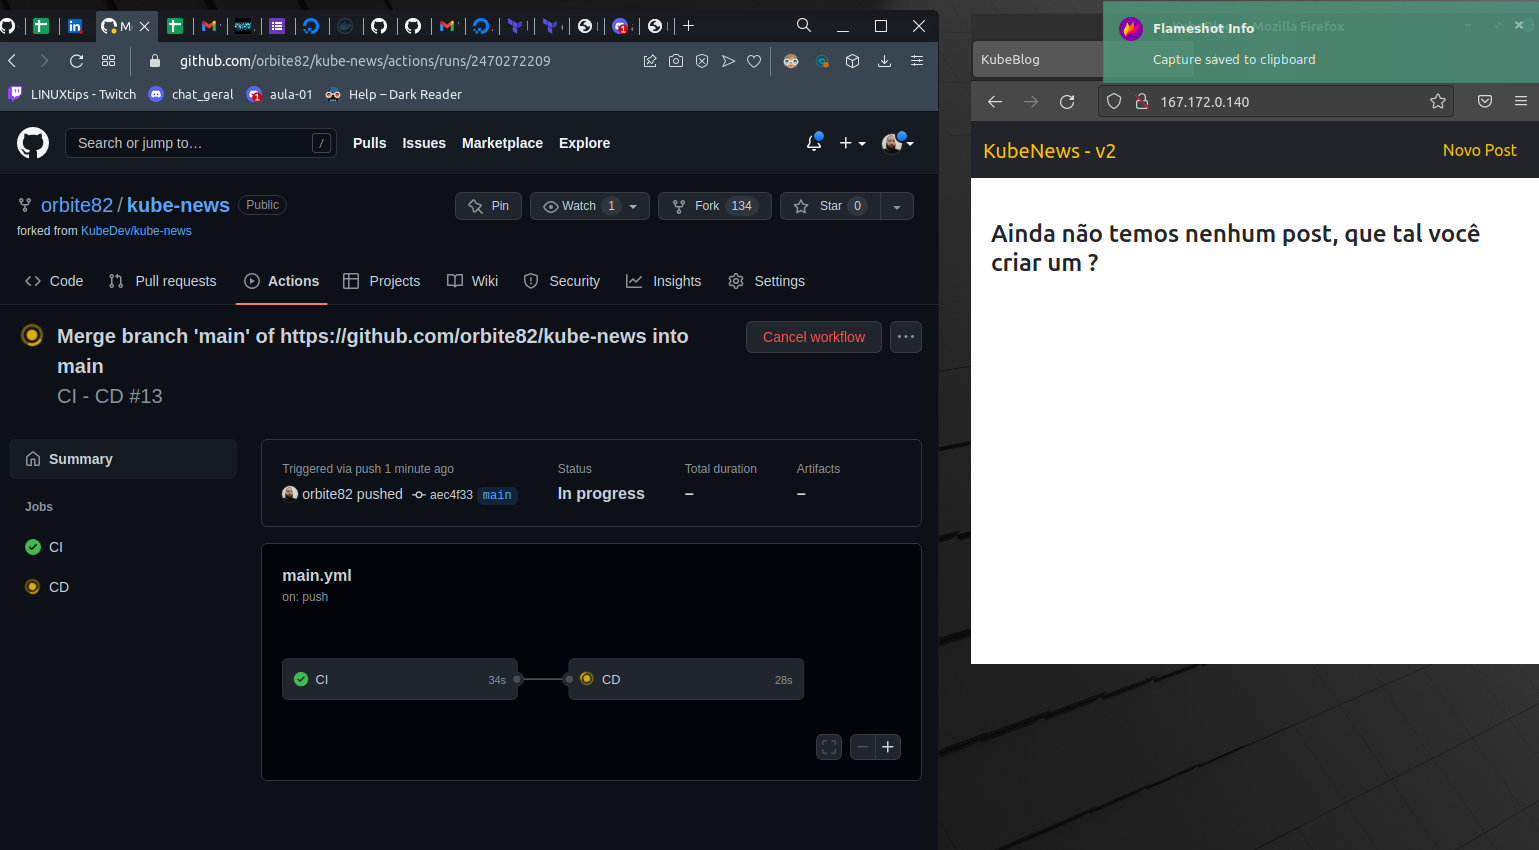The image size is (1539, 850).
Task: Open the Insights tab
Action: [664, 281]
